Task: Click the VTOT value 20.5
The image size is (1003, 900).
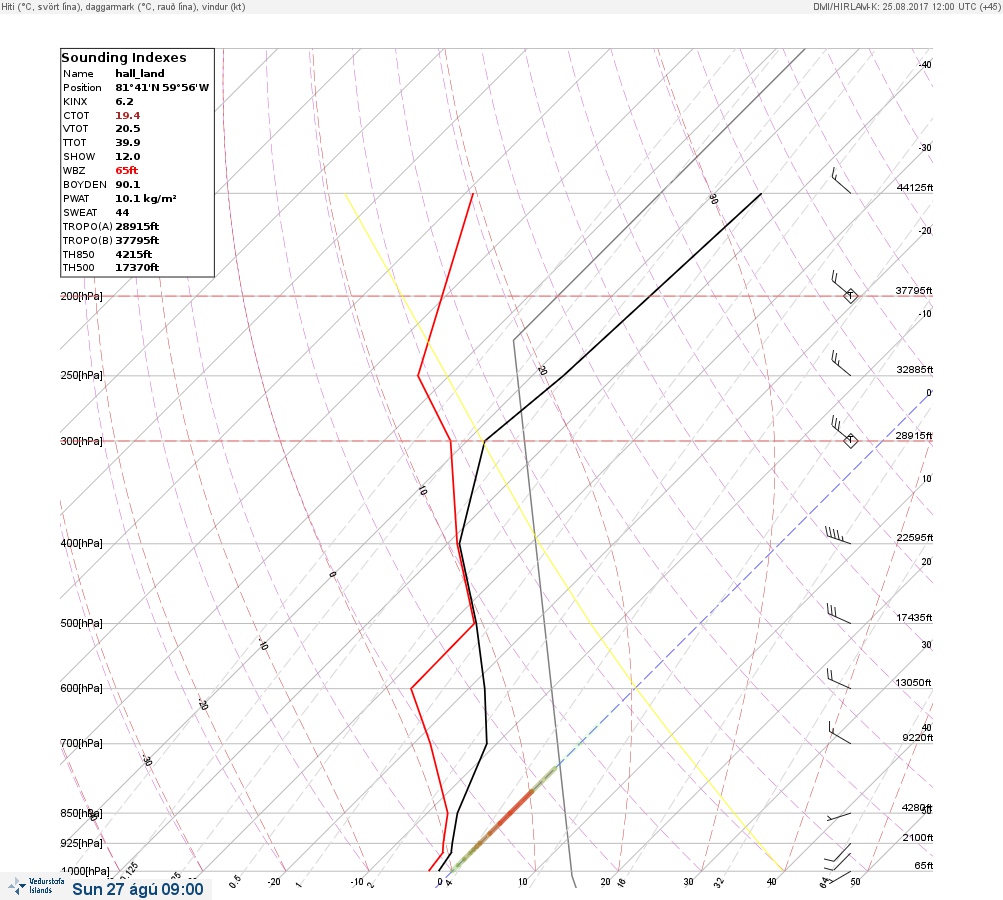Action: pos(127,129)
